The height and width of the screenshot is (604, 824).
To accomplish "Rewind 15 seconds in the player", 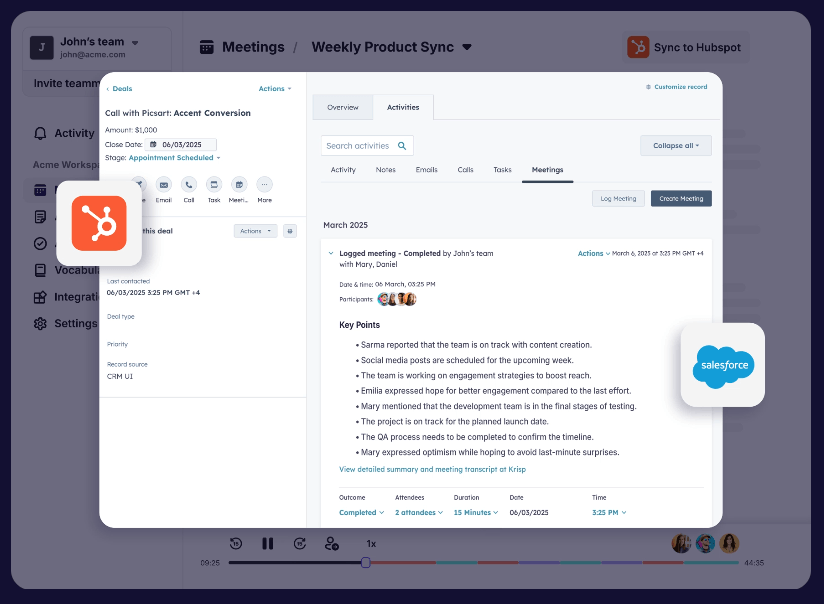I will coord(236,544).
